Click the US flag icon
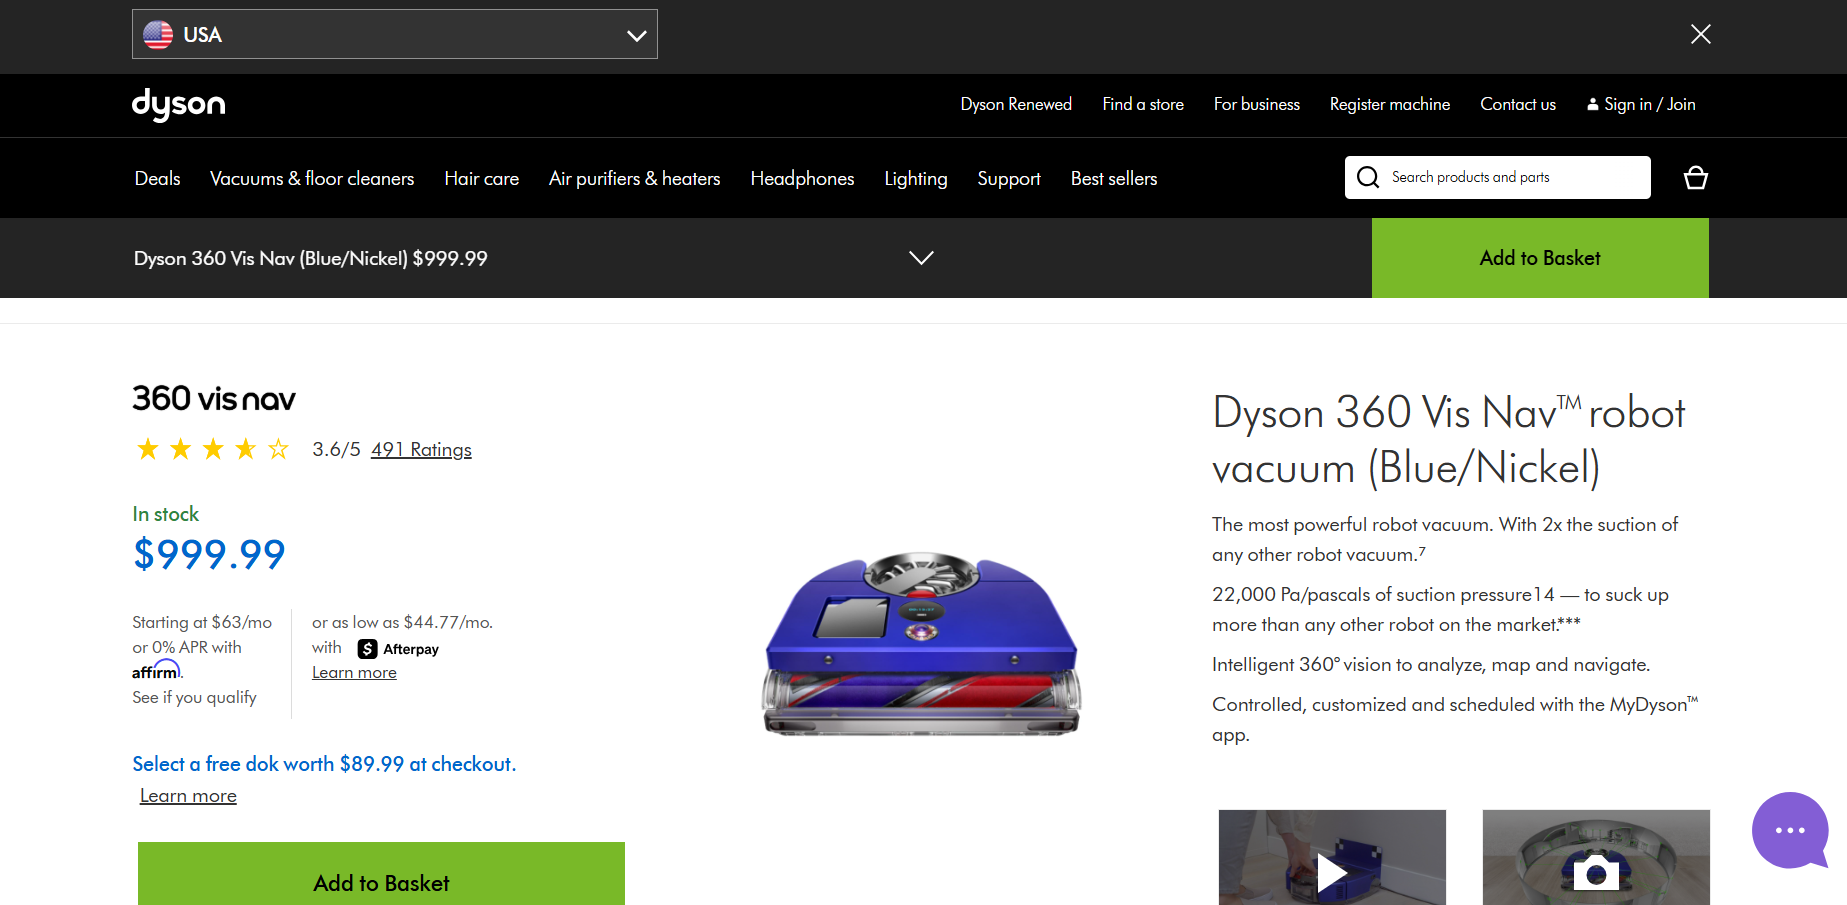 (x=158, y=34)
